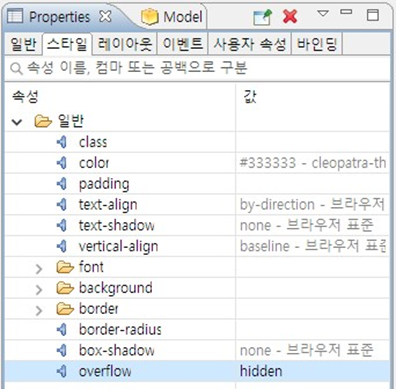Click the text-align property icon
Viewport: 396px width, 389px height.
tap(62, 204)
